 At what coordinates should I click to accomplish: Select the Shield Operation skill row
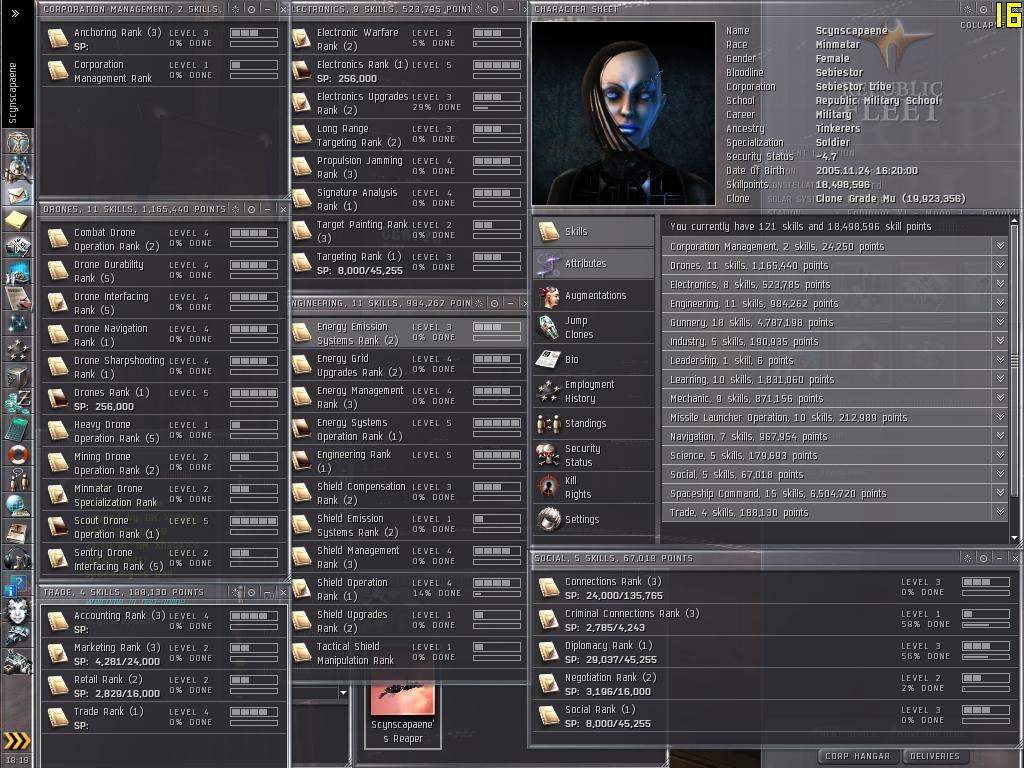point(409,589)
